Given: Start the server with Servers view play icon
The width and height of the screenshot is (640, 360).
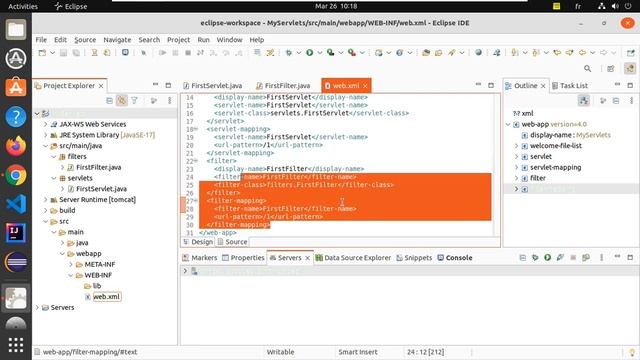Looking at the screenshot, I should click(x=547, y=258).
